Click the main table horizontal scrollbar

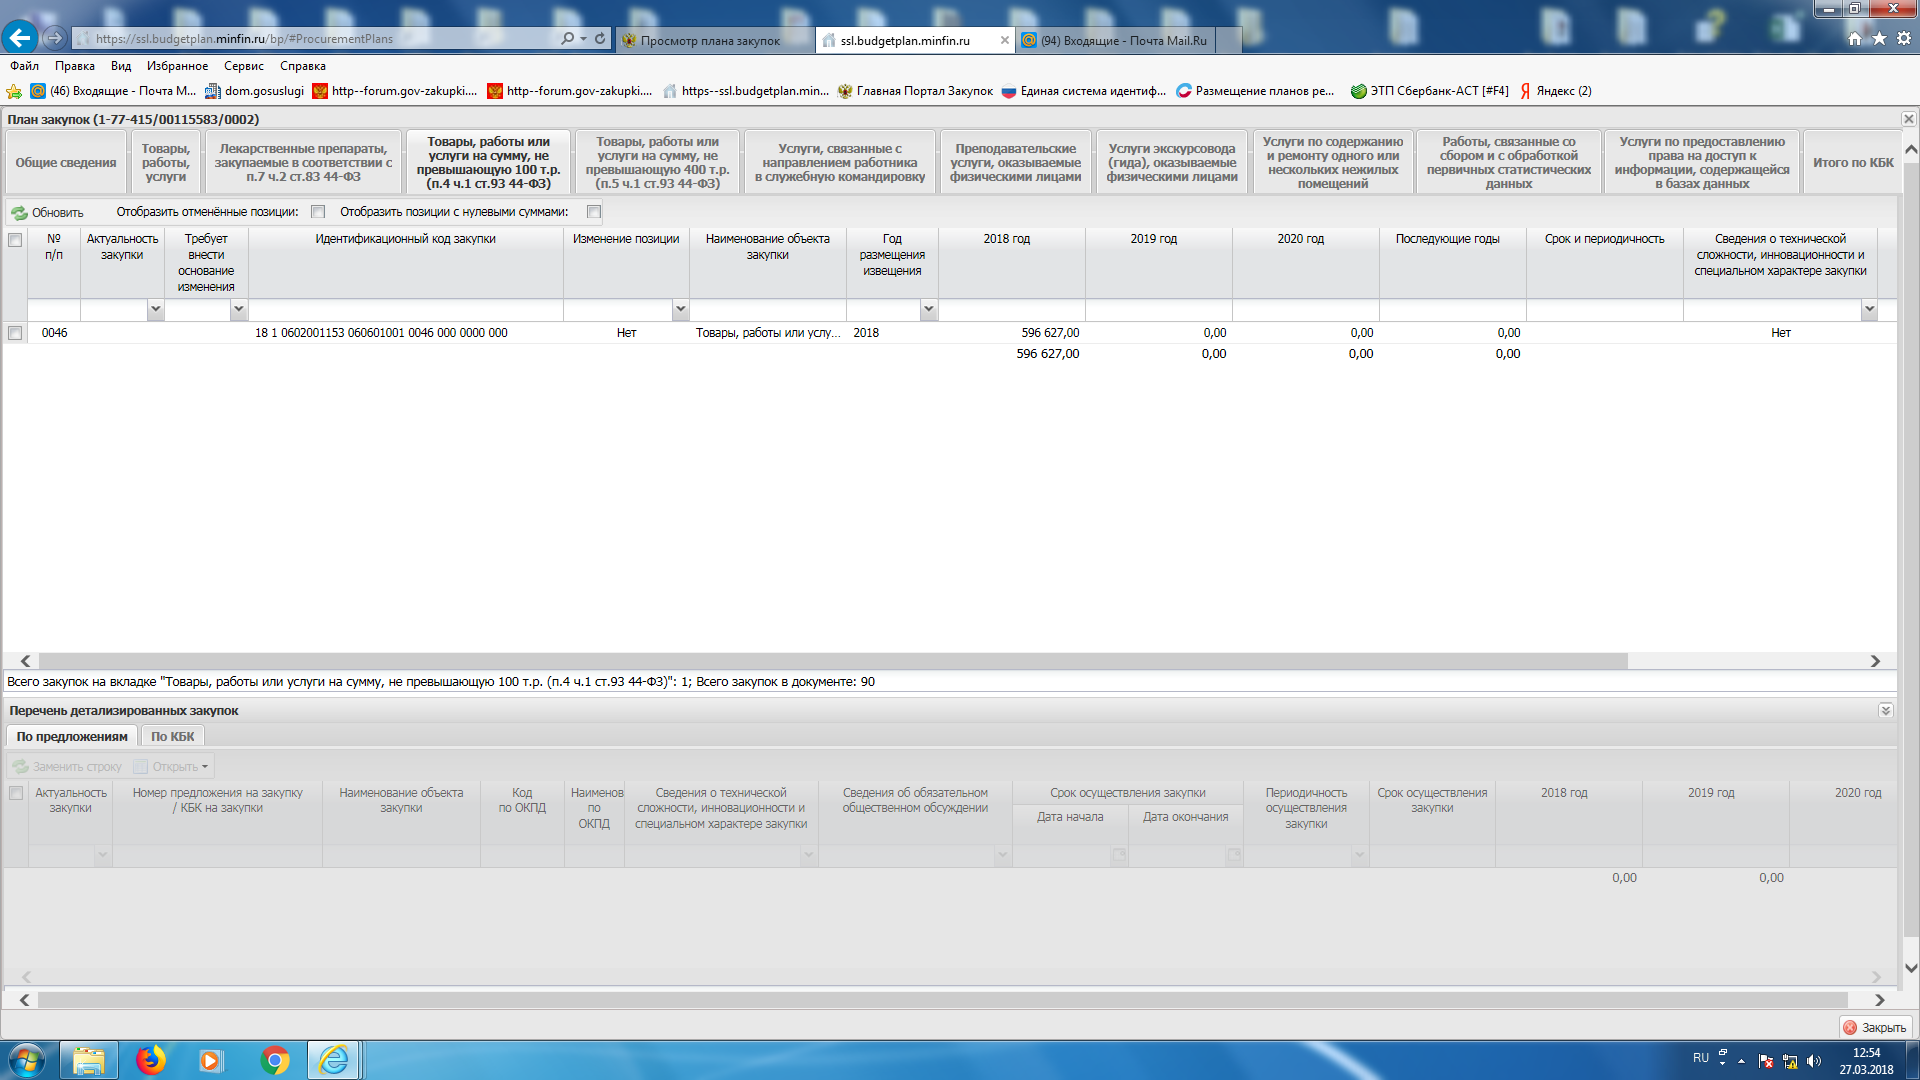pyautogui.click(x=830, y=661)
